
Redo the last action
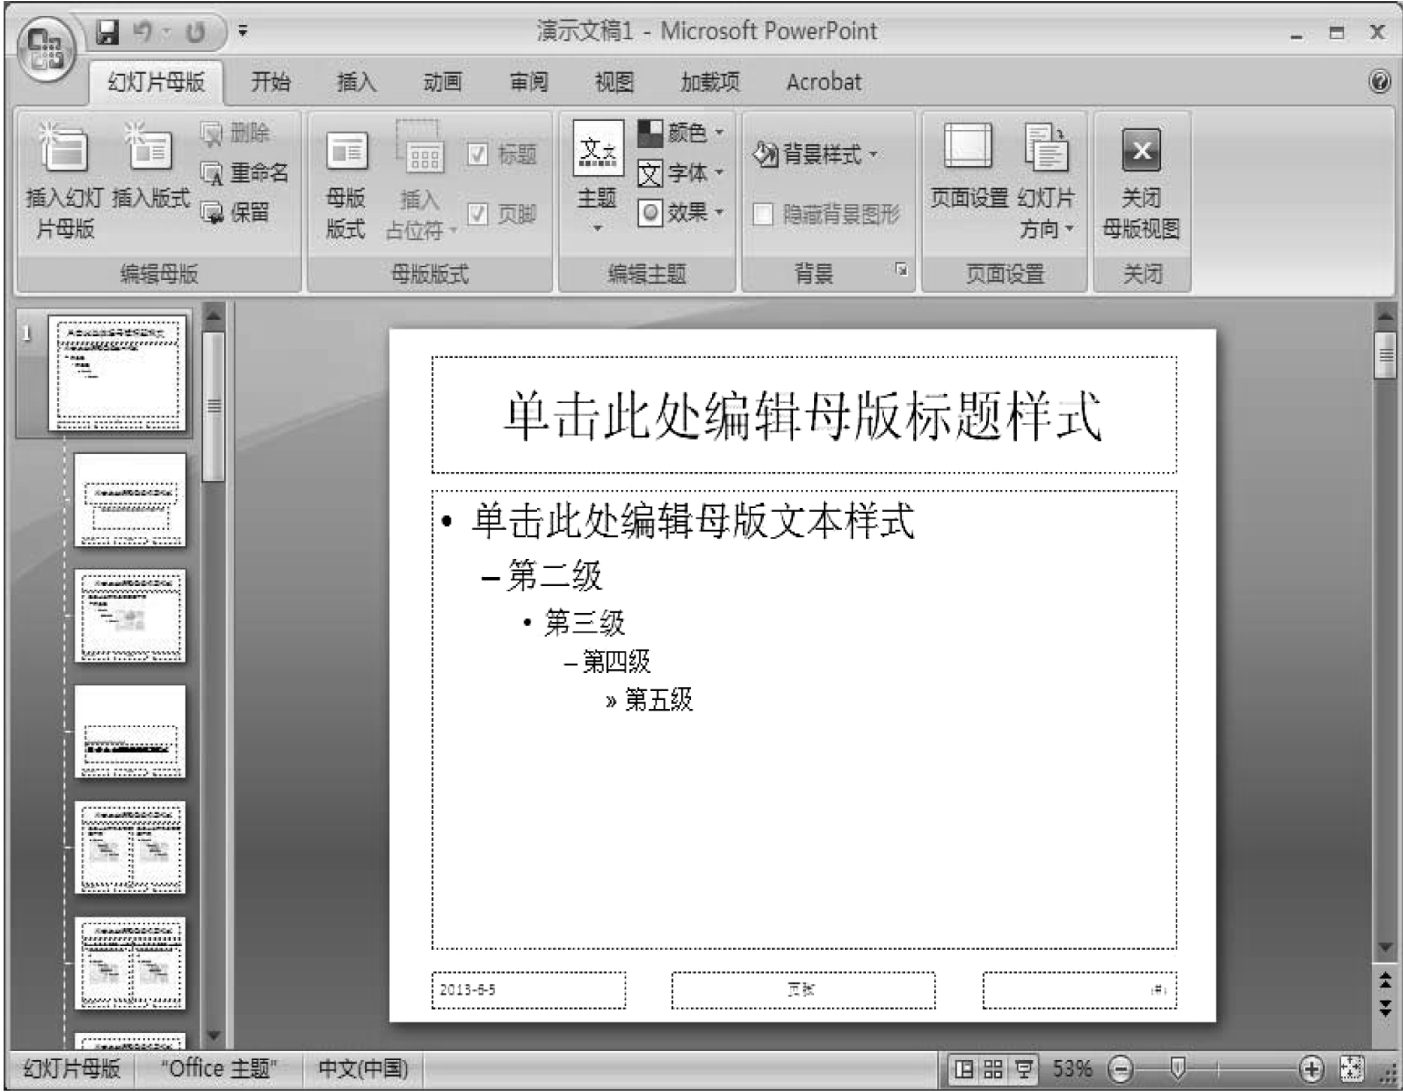[194, 32]
